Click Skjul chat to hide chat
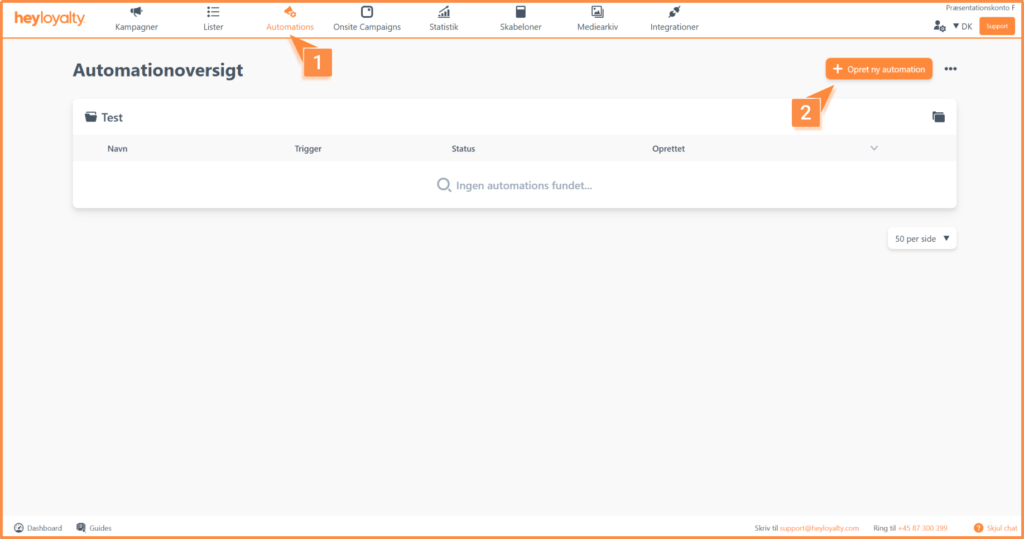The width and height of the screenshot is (1024, 539). (x=993, y=528)
